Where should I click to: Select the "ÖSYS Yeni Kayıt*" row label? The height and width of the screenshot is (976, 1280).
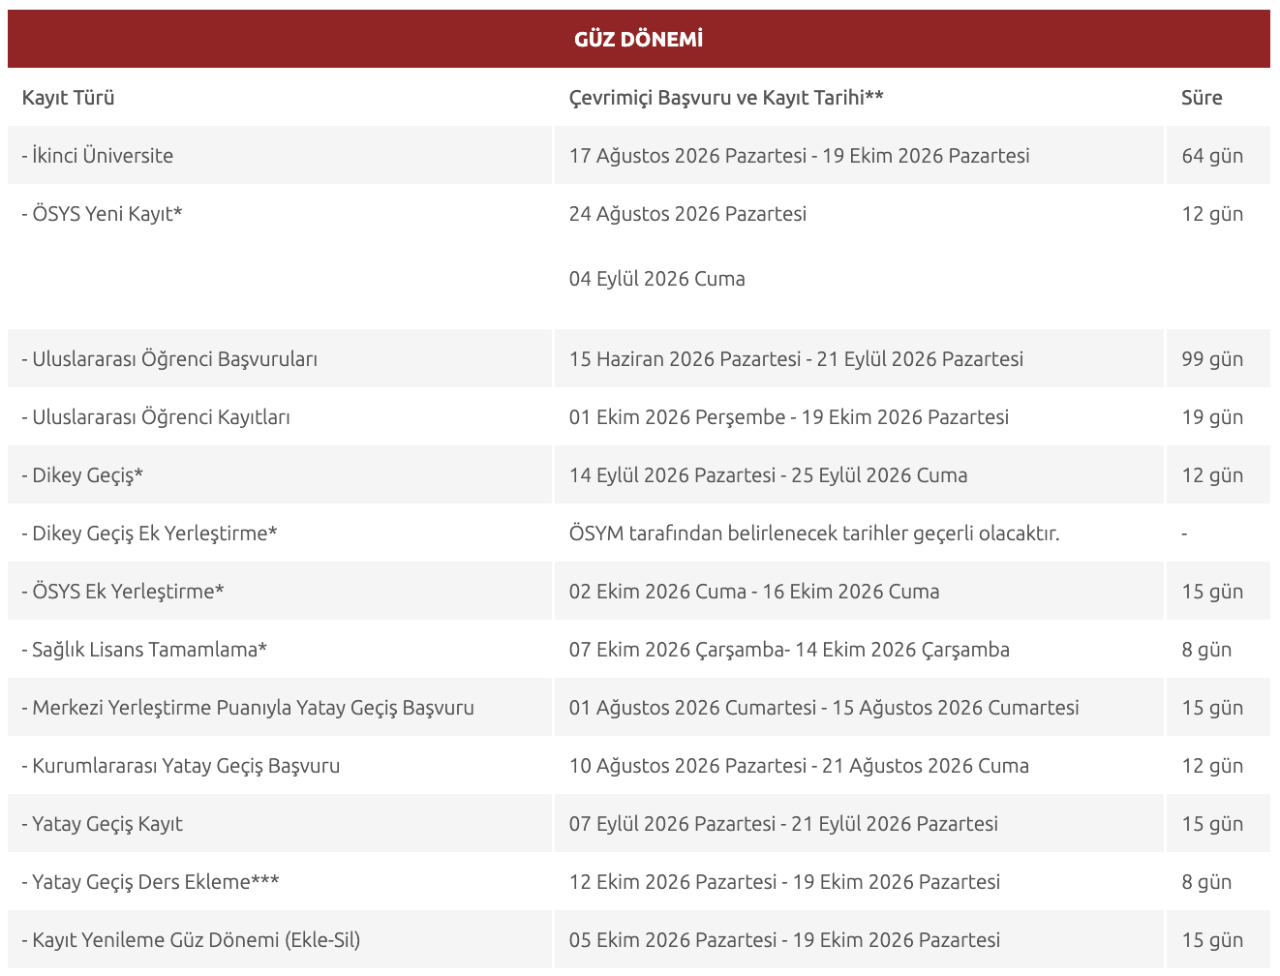pyautogui.click(x=102, y=213)
